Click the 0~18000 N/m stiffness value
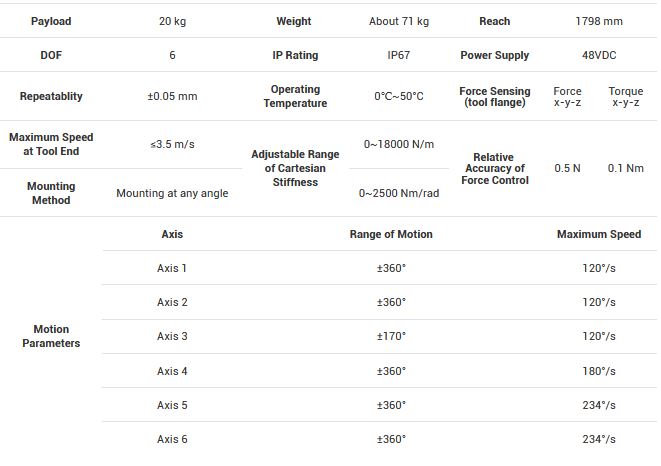 click(398, 144)
